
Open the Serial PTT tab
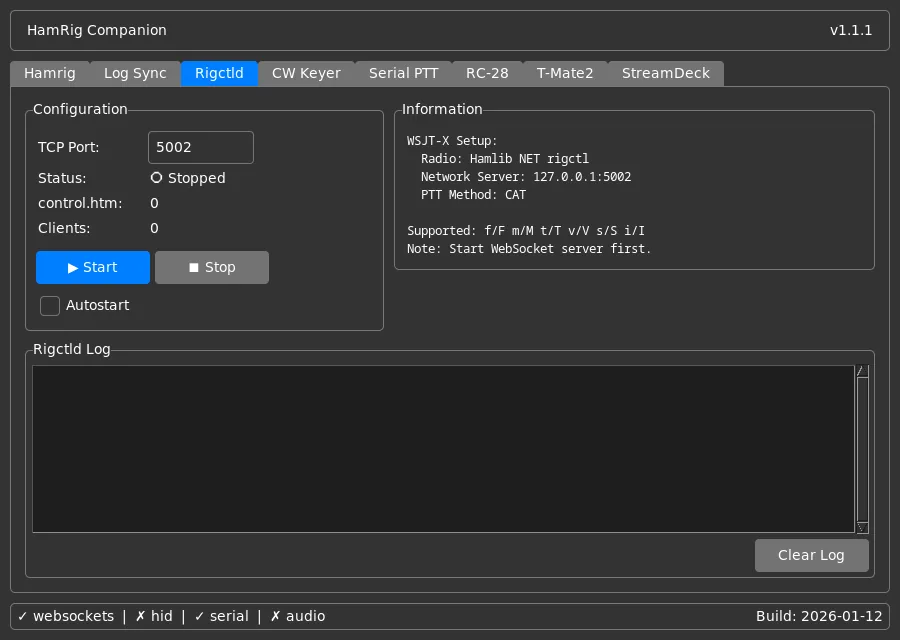[x=404, y=73]
